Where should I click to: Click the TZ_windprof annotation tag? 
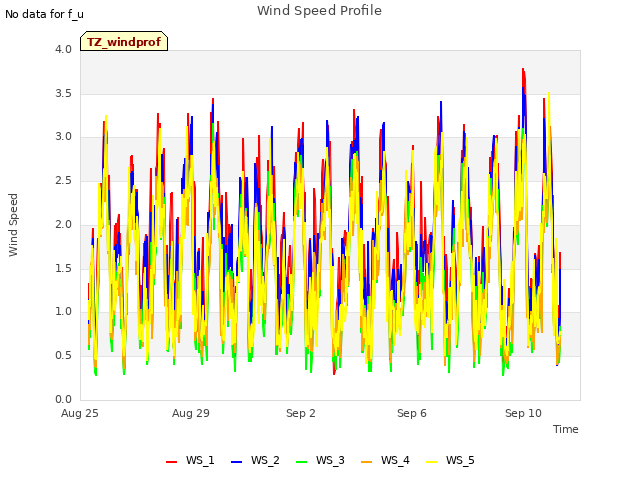[124, 41]
